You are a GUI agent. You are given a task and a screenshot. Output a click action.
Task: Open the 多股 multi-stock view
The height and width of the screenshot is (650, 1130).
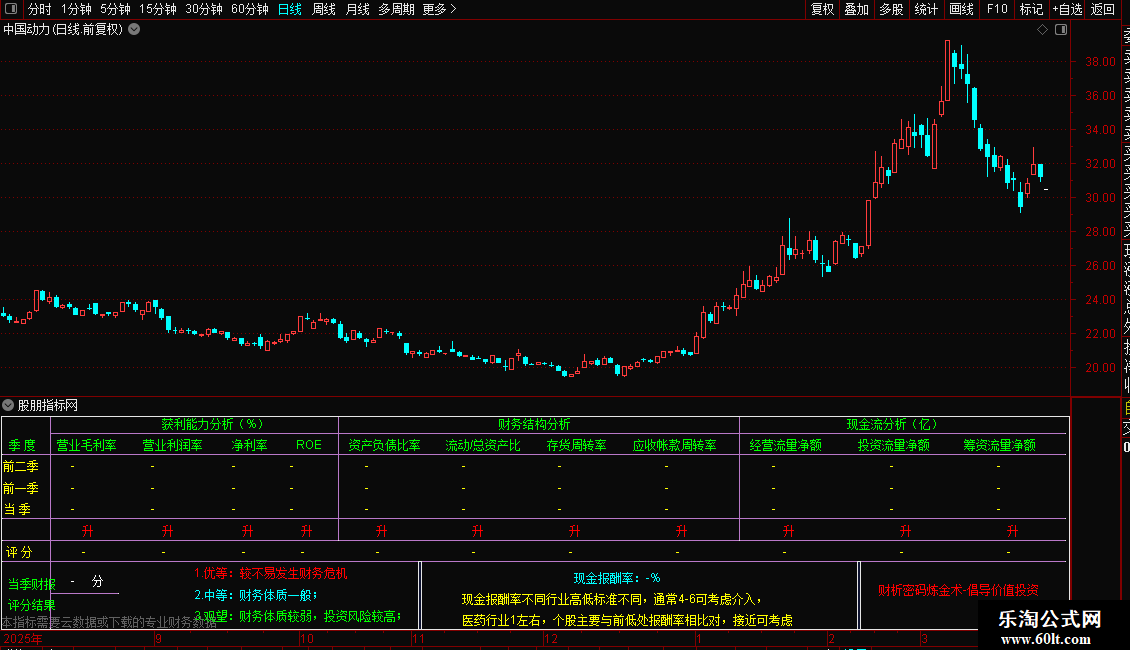(891, 9)
